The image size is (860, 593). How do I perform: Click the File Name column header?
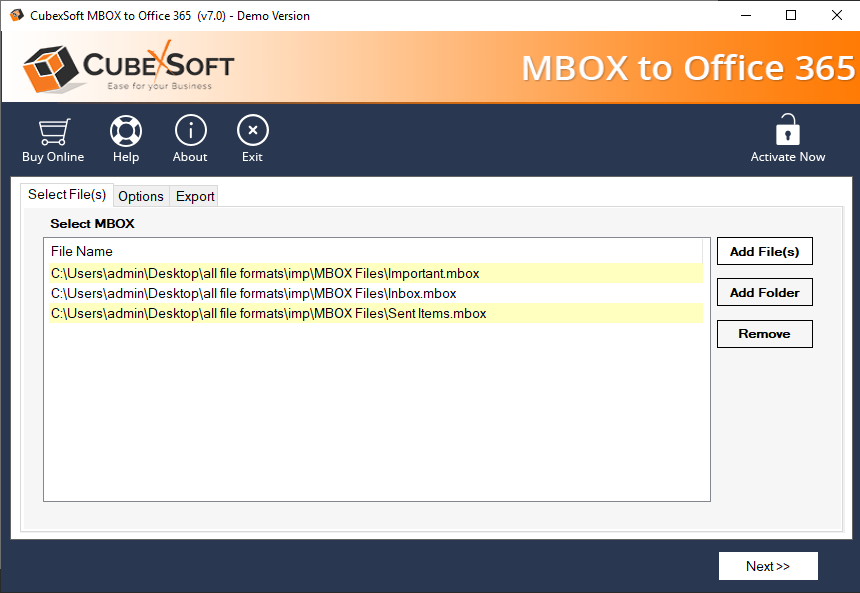[82, 251]
